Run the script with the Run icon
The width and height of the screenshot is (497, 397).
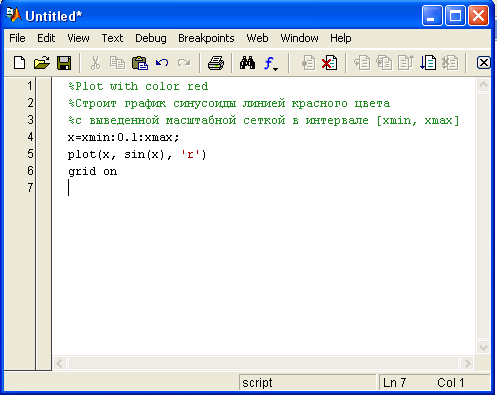point(428,63)
